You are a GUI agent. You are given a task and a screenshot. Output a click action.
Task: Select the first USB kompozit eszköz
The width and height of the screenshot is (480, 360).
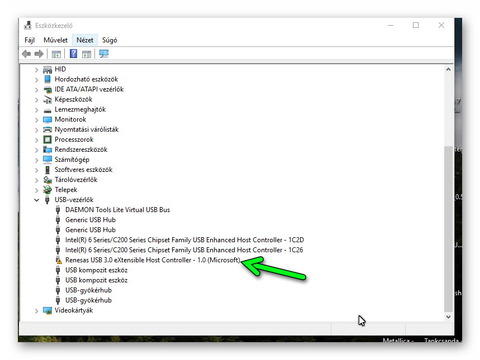(96, 270)
